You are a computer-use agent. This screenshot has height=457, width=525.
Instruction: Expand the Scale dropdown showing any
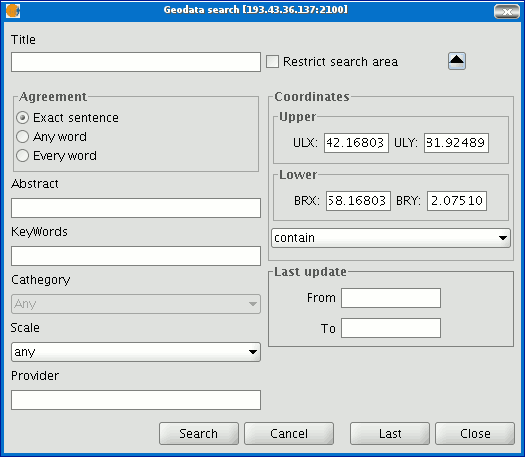coord(136,352)
